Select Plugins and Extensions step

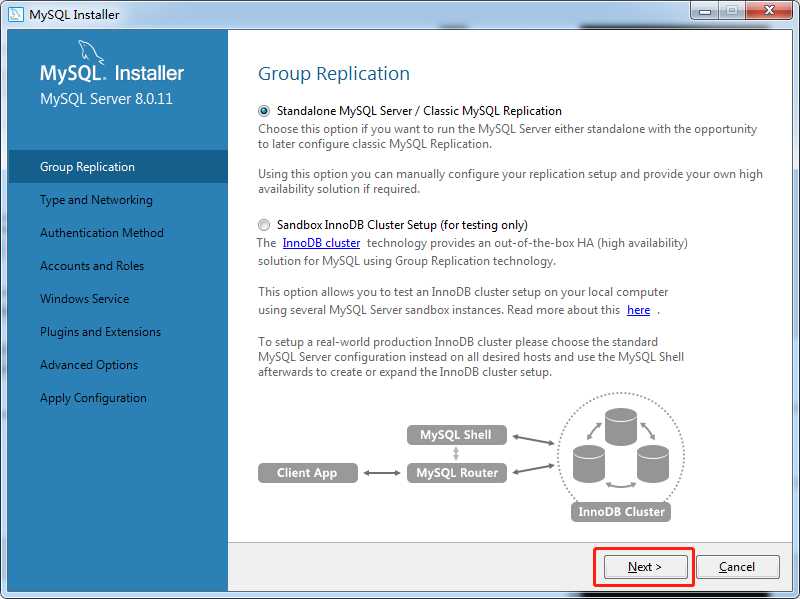(x=101, y=332)
